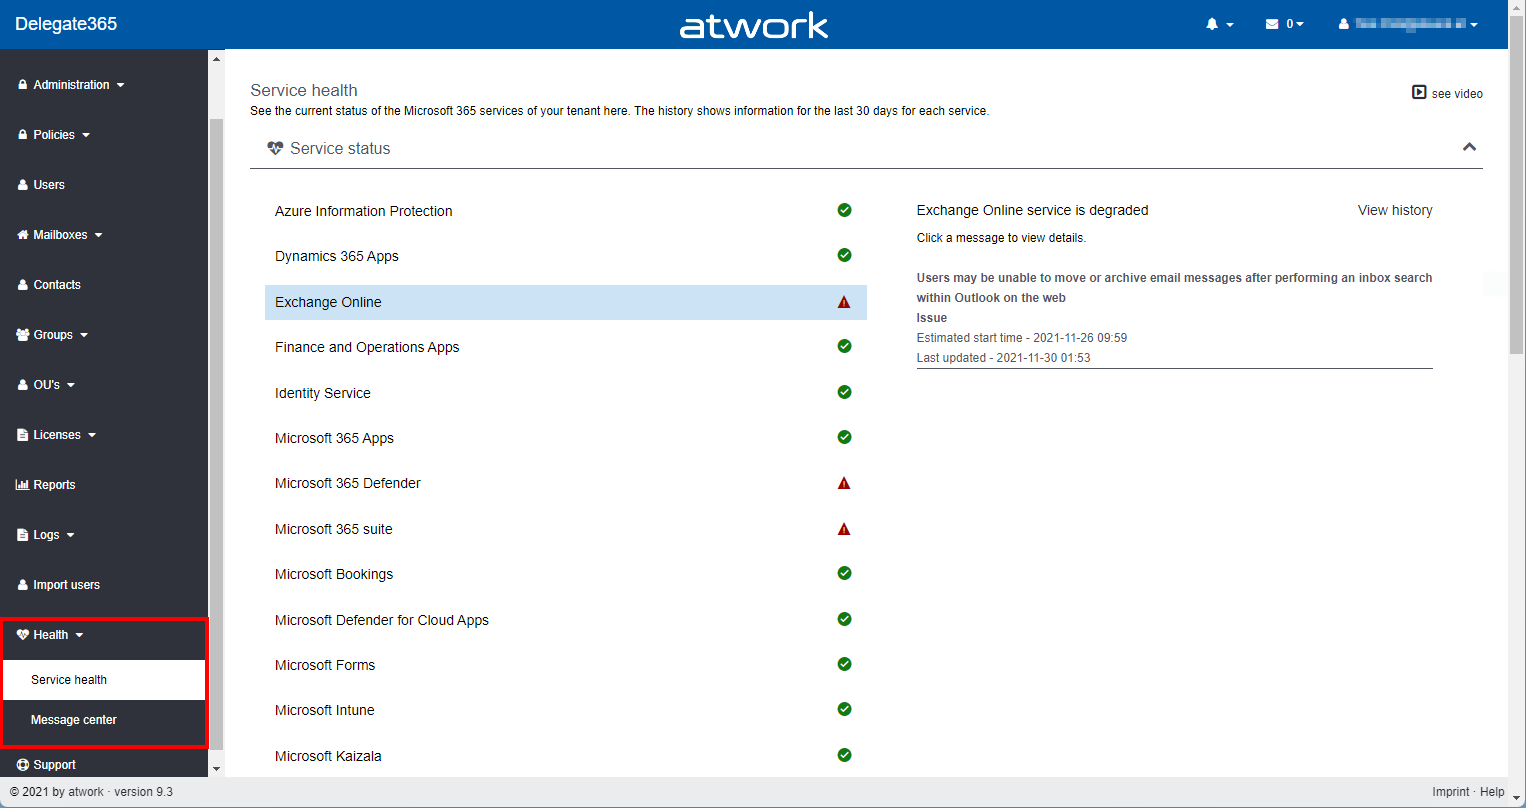Click the View history link
This screenshot has width=1526, height=808.
(1394, 210)
